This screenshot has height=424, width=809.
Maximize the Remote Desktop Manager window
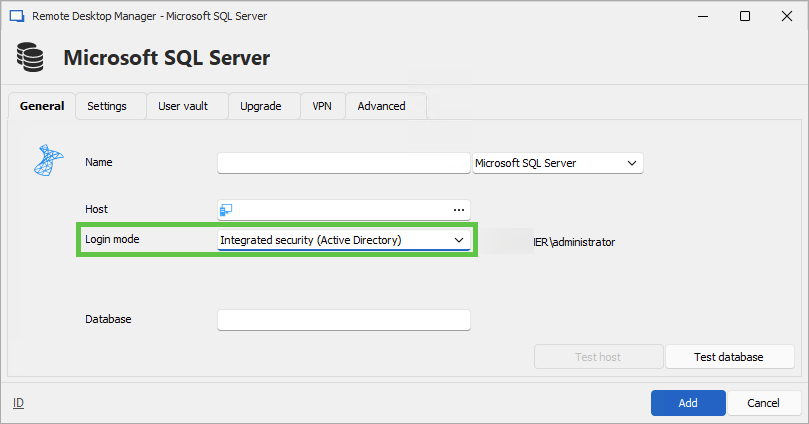(x=745, y=17)
